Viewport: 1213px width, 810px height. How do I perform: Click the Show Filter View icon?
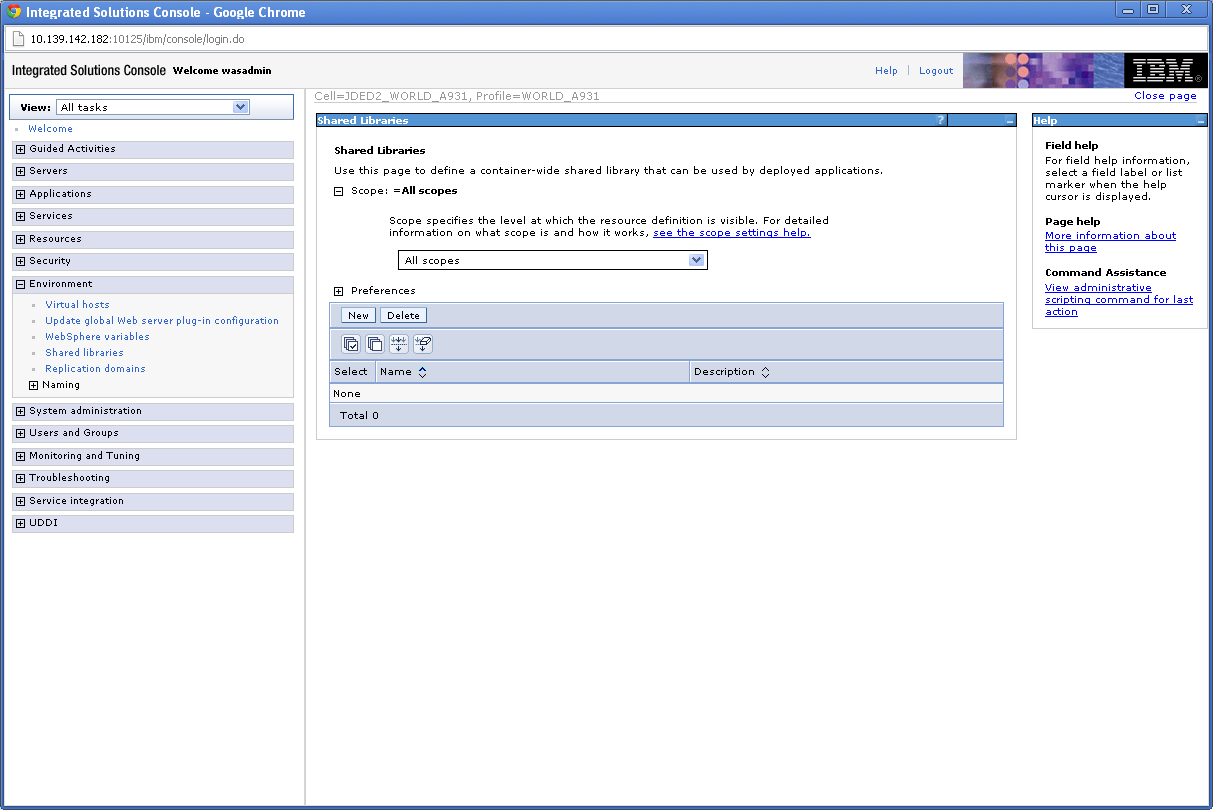[399, 344]
